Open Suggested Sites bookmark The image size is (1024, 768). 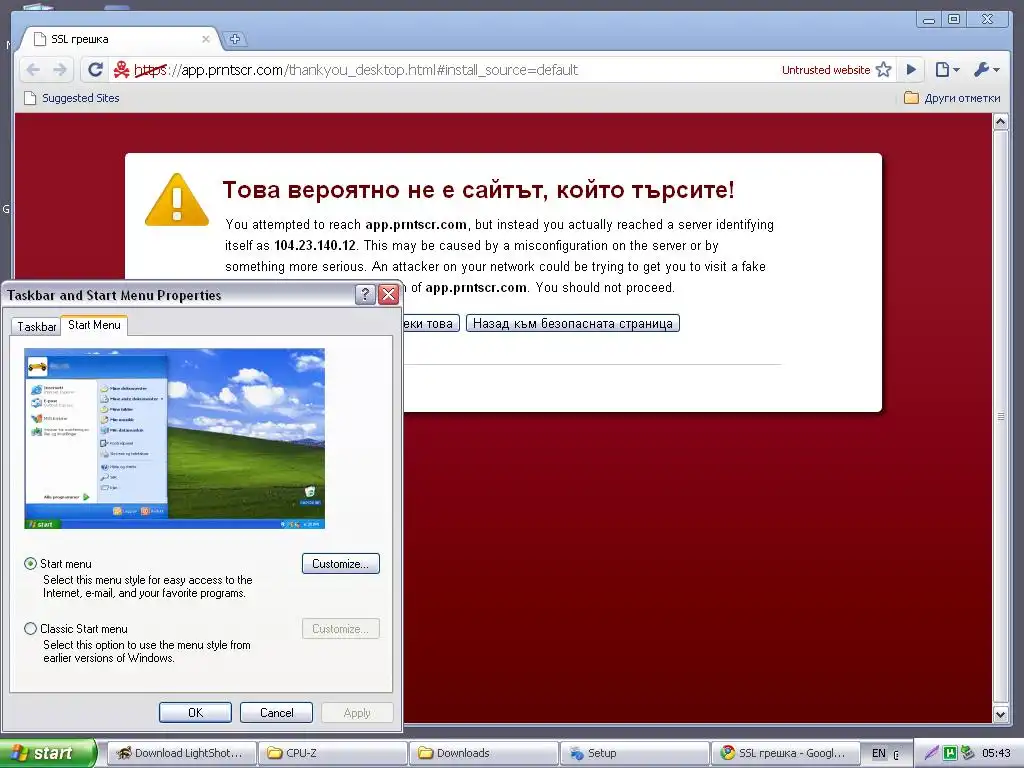pos(72,98)
